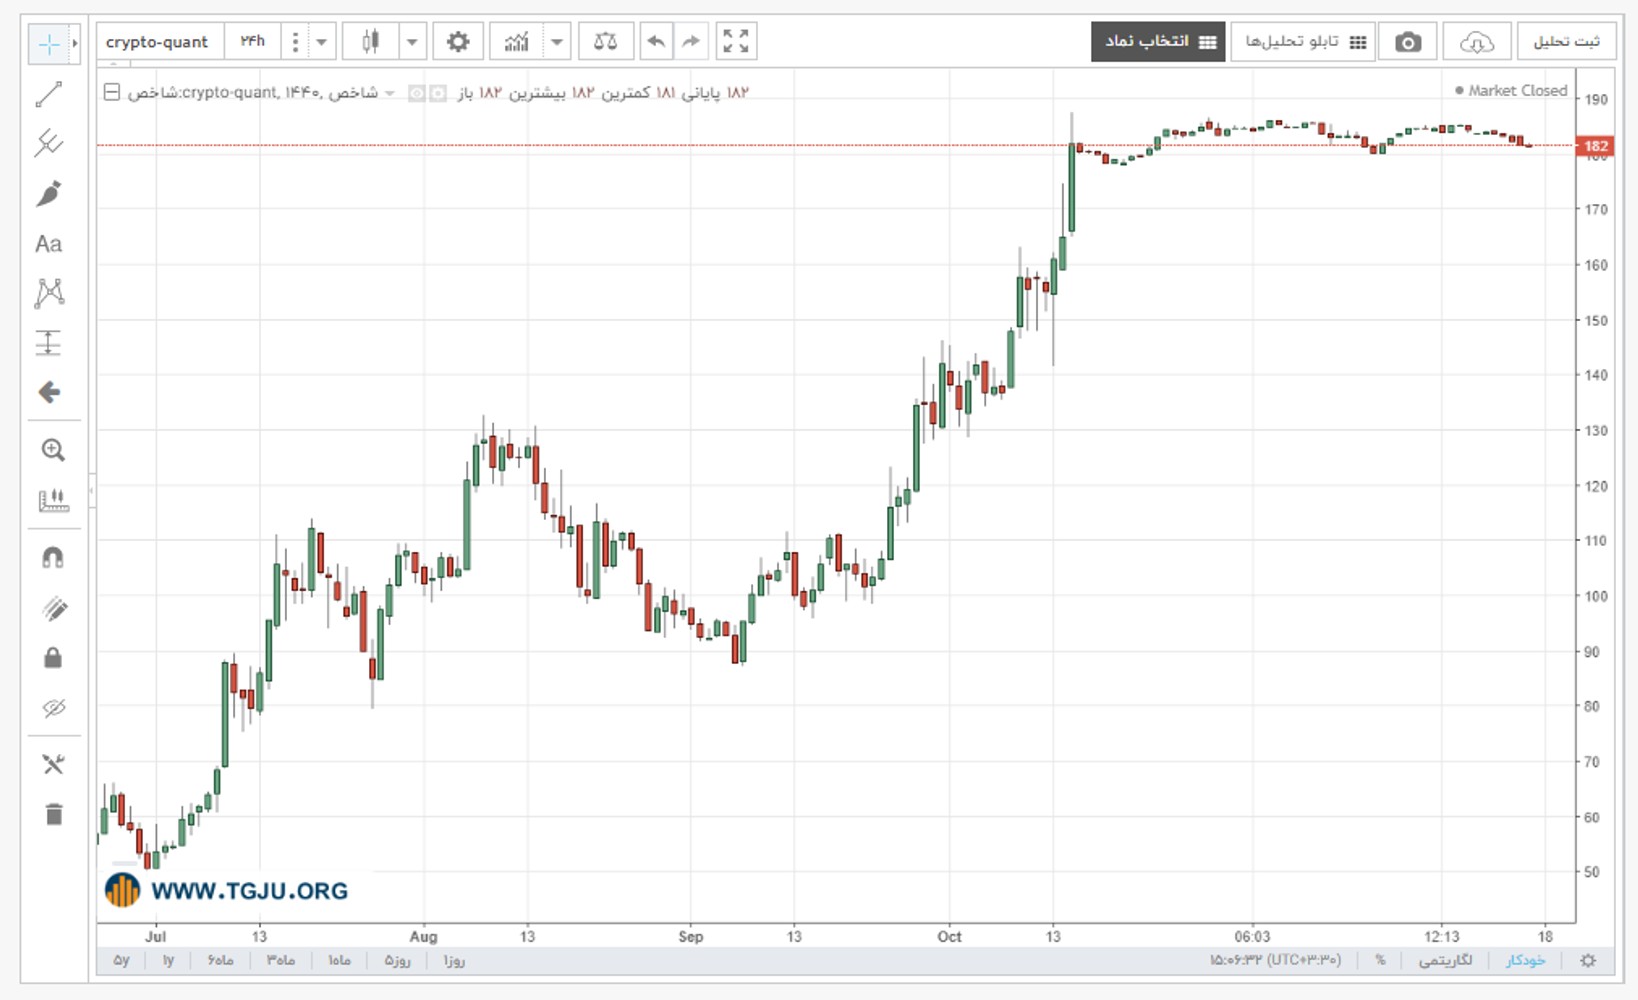Select the measure ruler tool
The image size is (1638, 1000).
coord(53,500)
